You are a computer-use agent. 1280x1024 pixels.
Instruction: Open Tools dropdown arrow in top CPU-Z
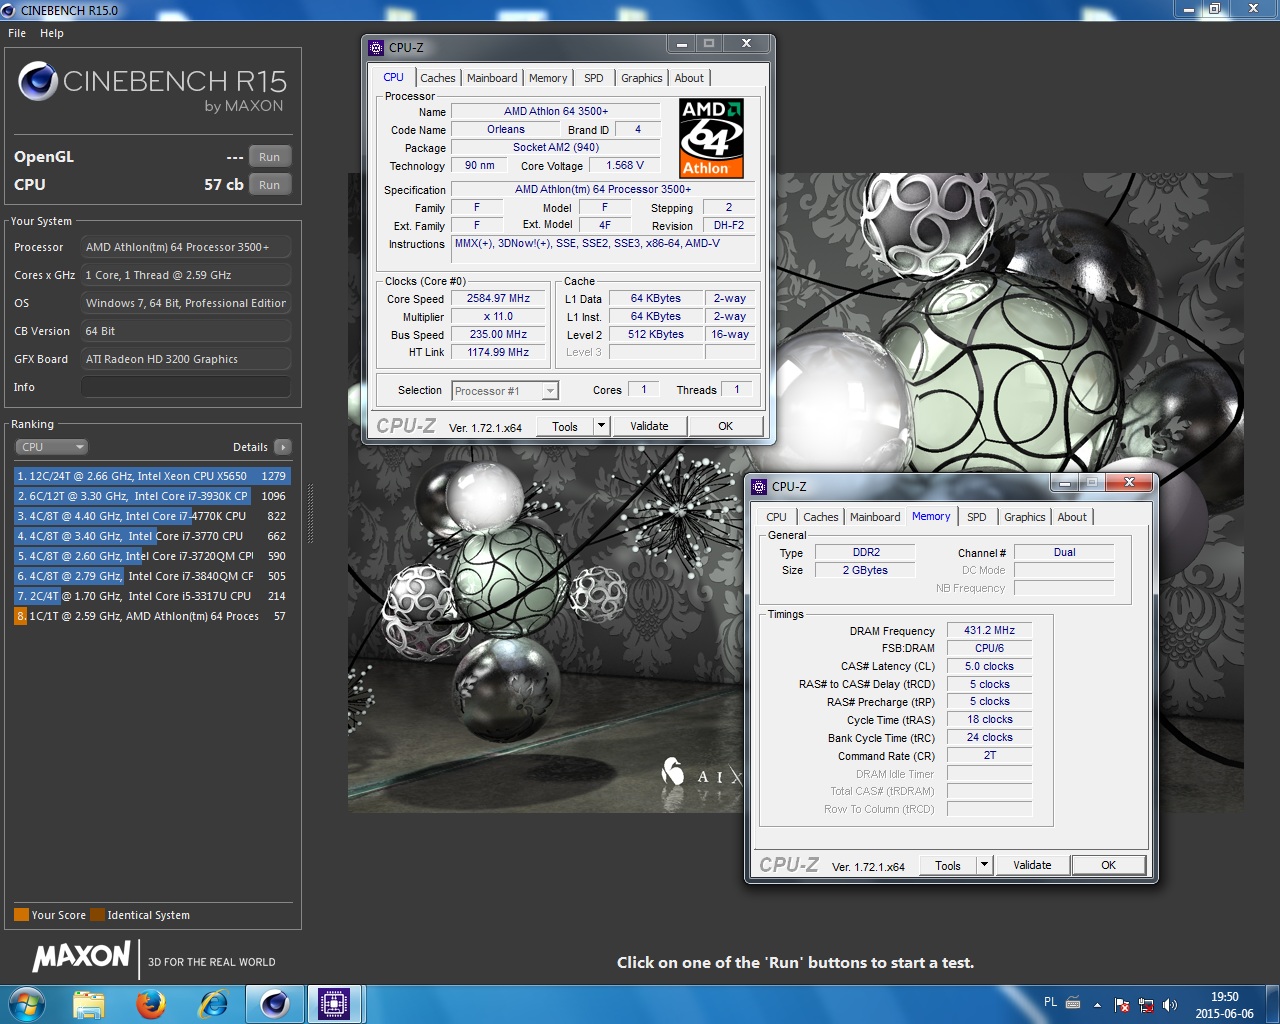coord(601,426)
